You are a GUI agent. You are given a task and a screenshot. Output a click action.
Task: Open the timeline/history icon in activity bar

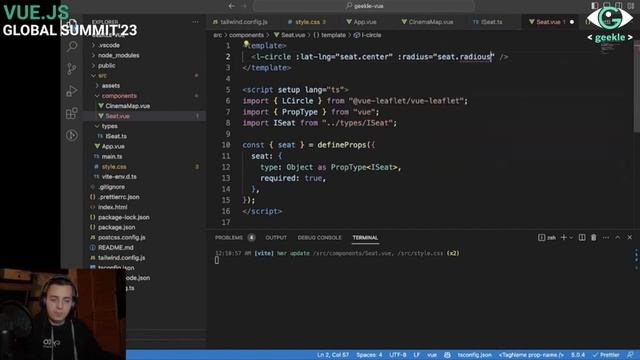coord(72,135)
